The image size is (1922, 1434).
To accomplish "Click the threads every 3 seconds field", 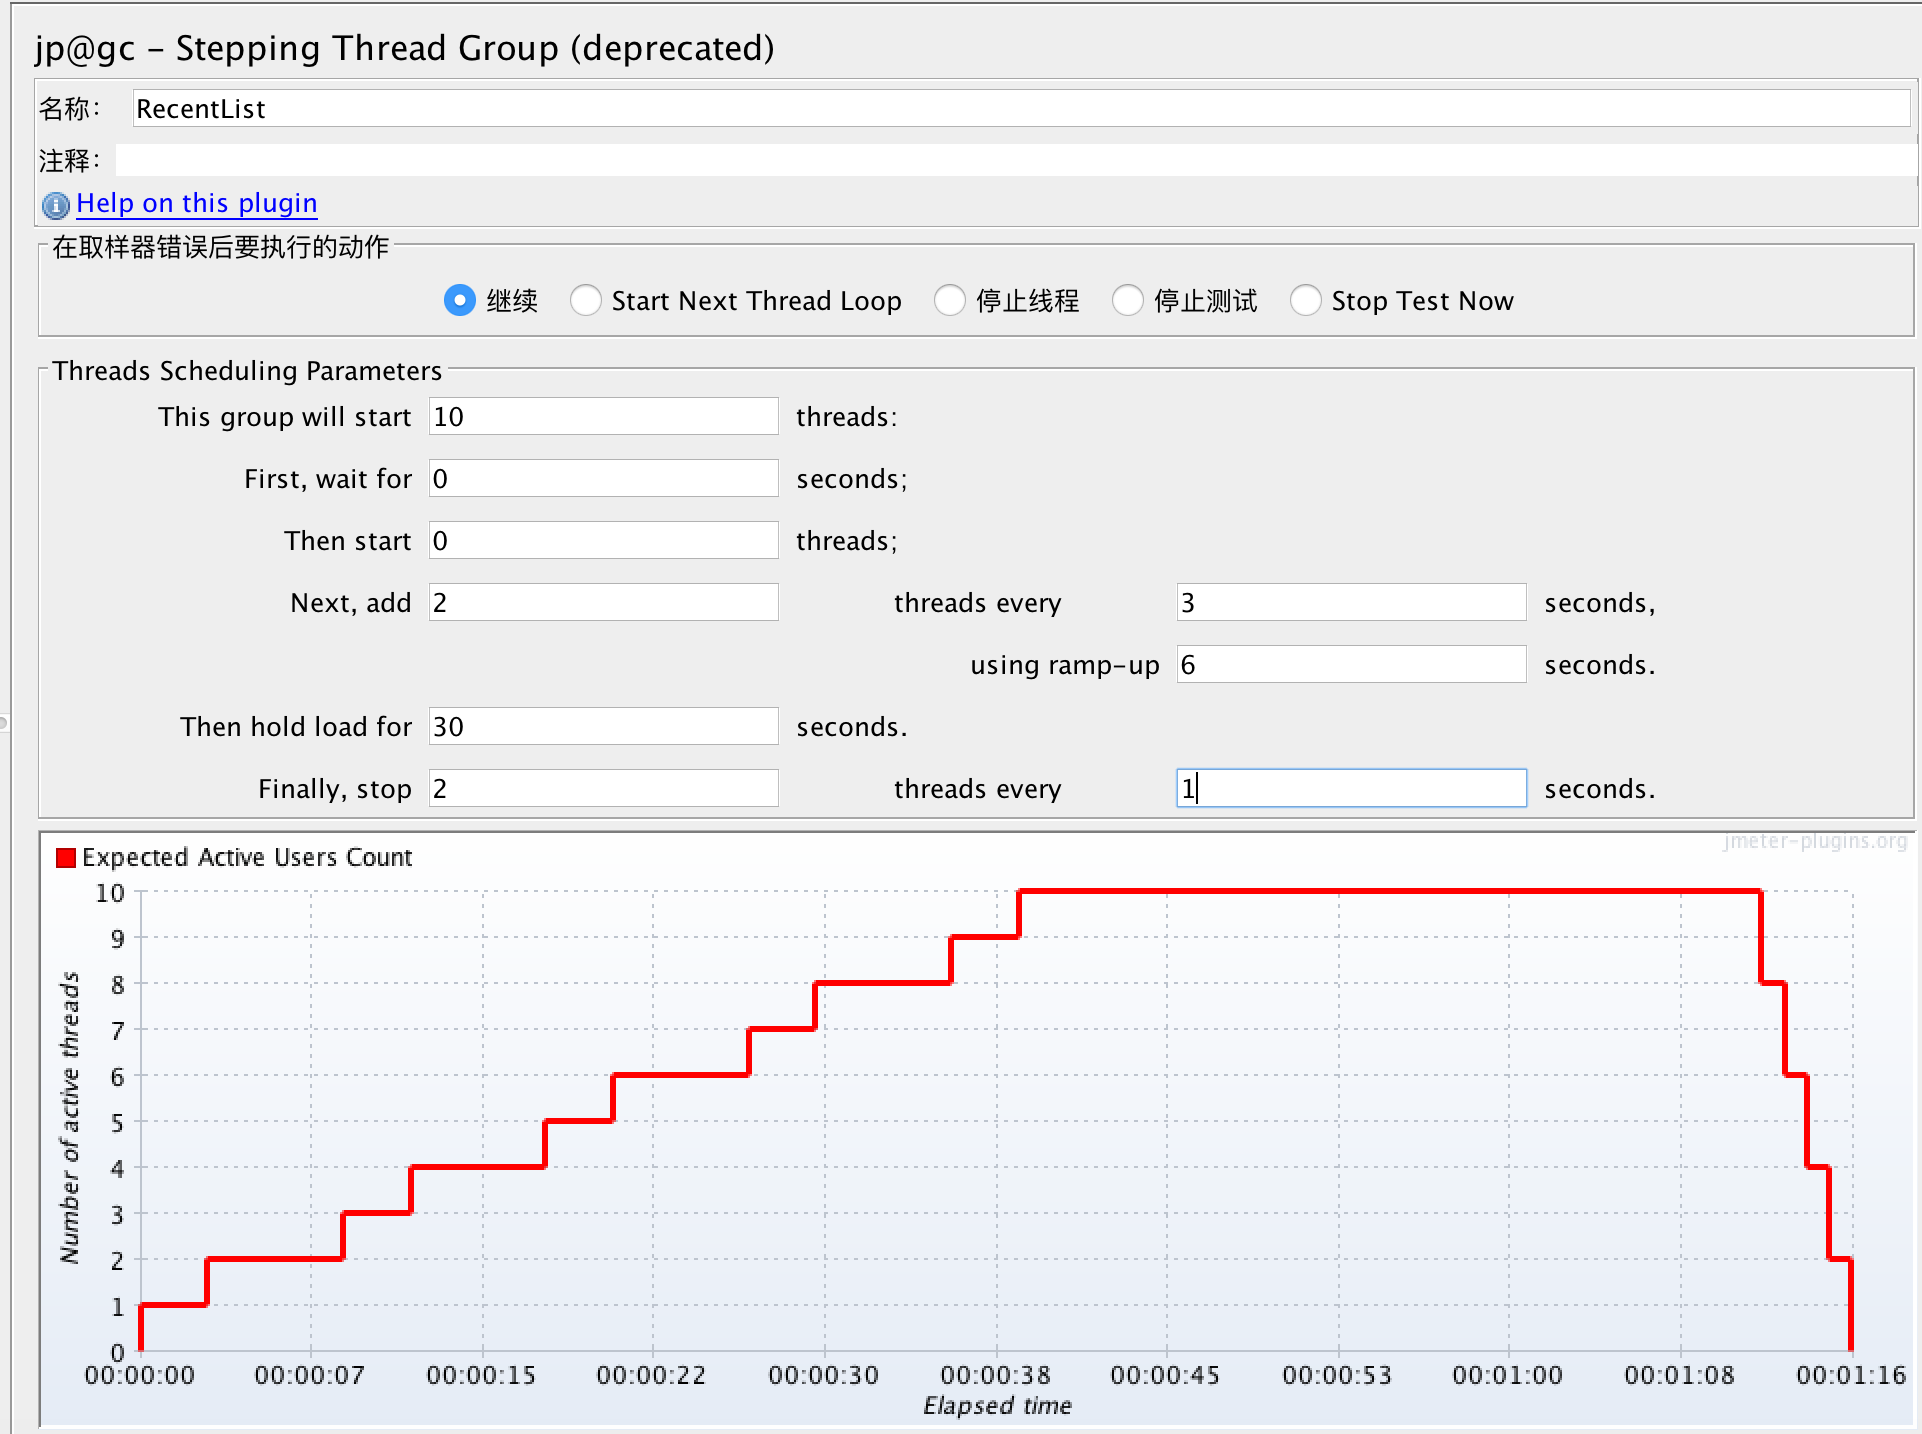I will [x=1350, y=602].
